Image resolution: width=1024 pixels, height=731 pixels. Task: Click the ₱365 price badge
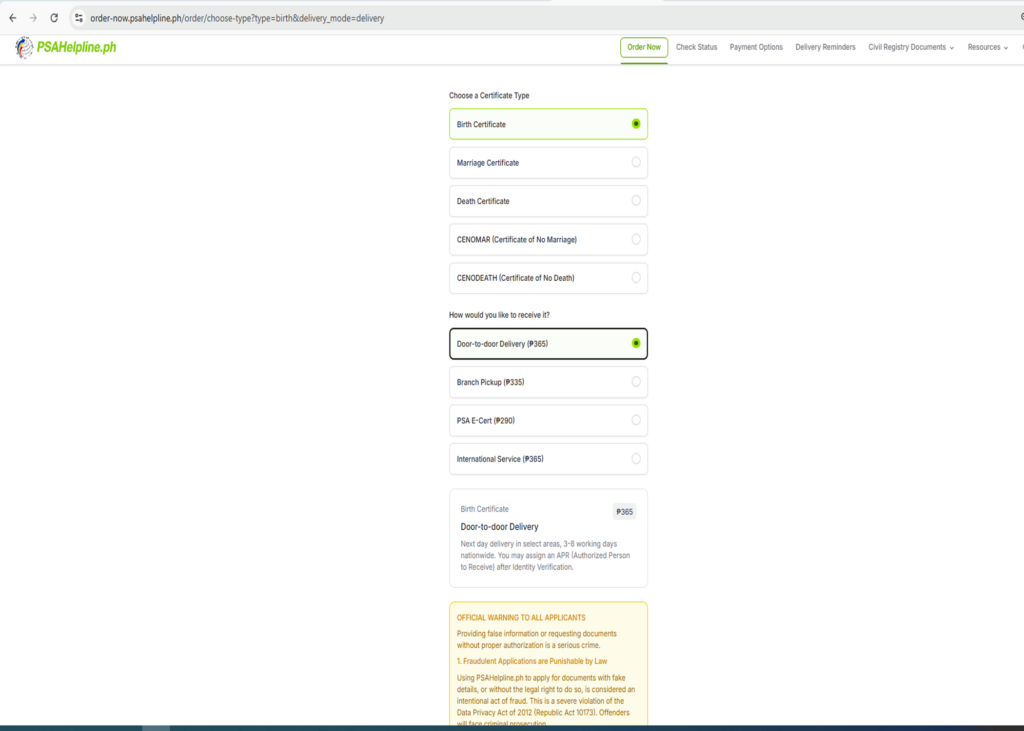[624, 512]
